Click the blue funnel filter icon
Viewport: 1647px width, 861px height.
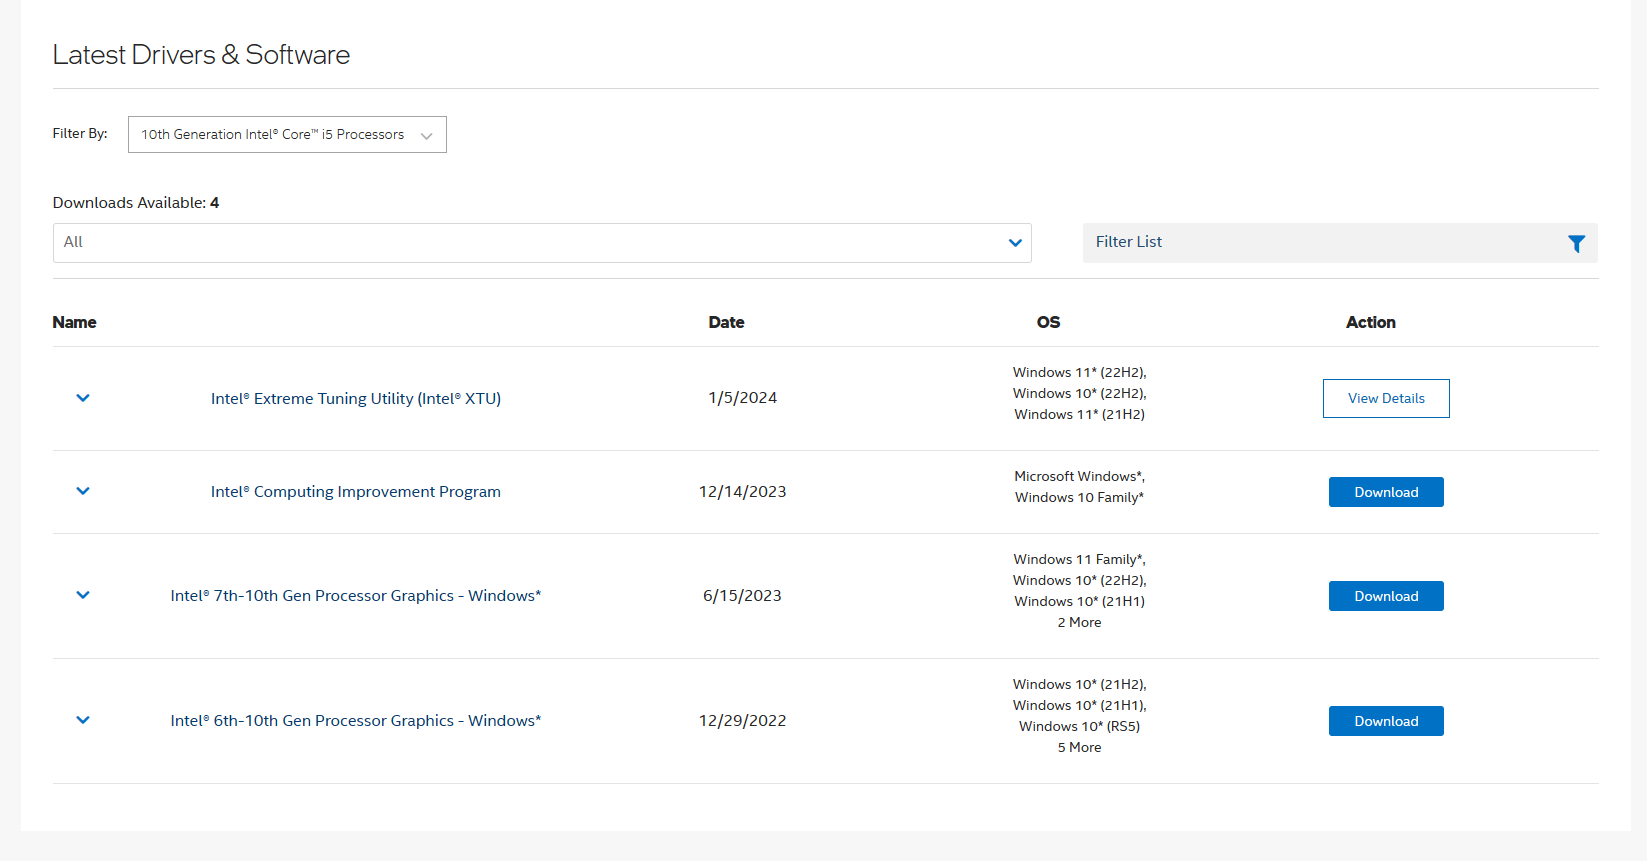[1576, 243]
